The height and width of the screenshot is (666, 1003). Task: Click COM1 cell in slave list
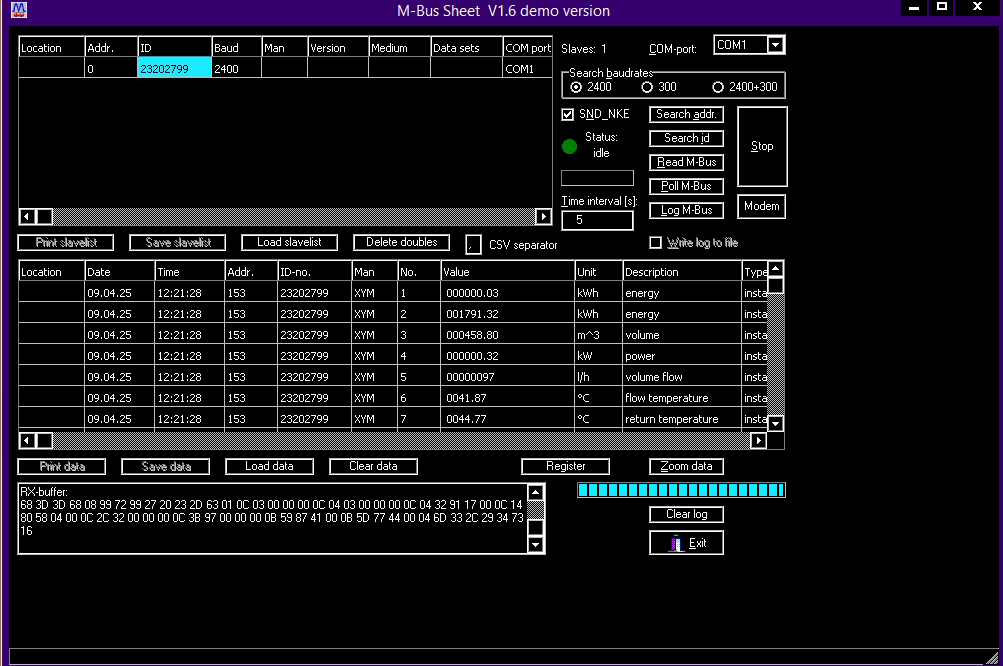point(528,68)
